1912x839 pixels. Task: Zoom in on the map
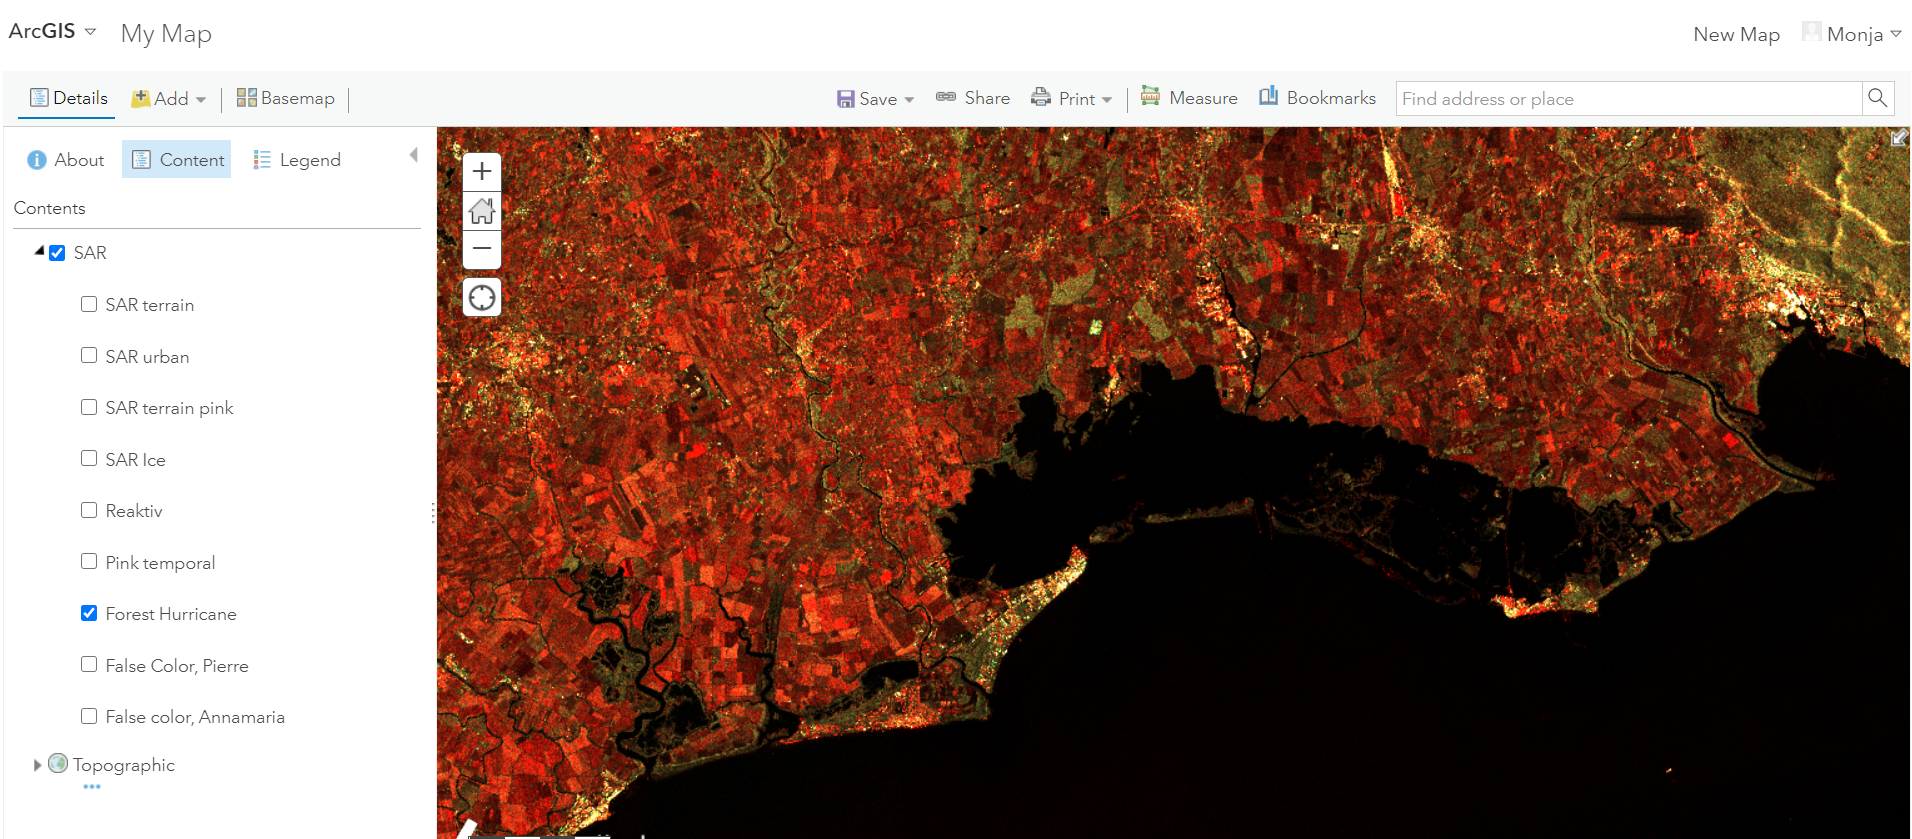tap(482, 171)
